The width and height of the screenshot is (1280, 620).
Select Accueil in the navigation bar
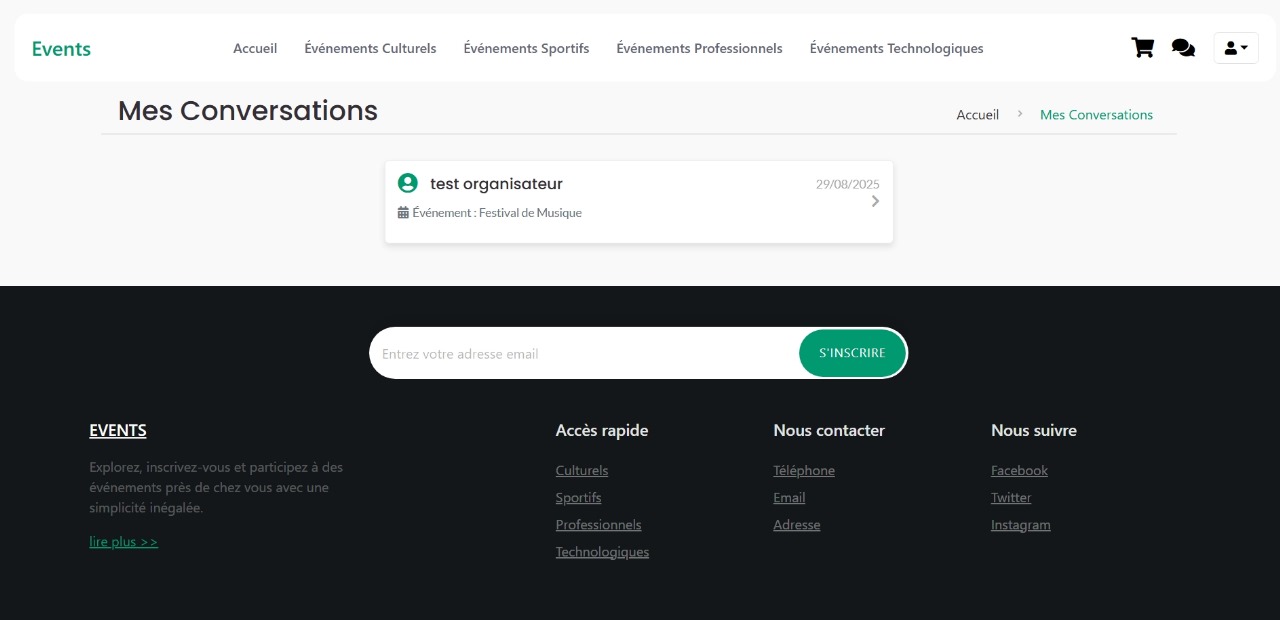tap(255, 48)
